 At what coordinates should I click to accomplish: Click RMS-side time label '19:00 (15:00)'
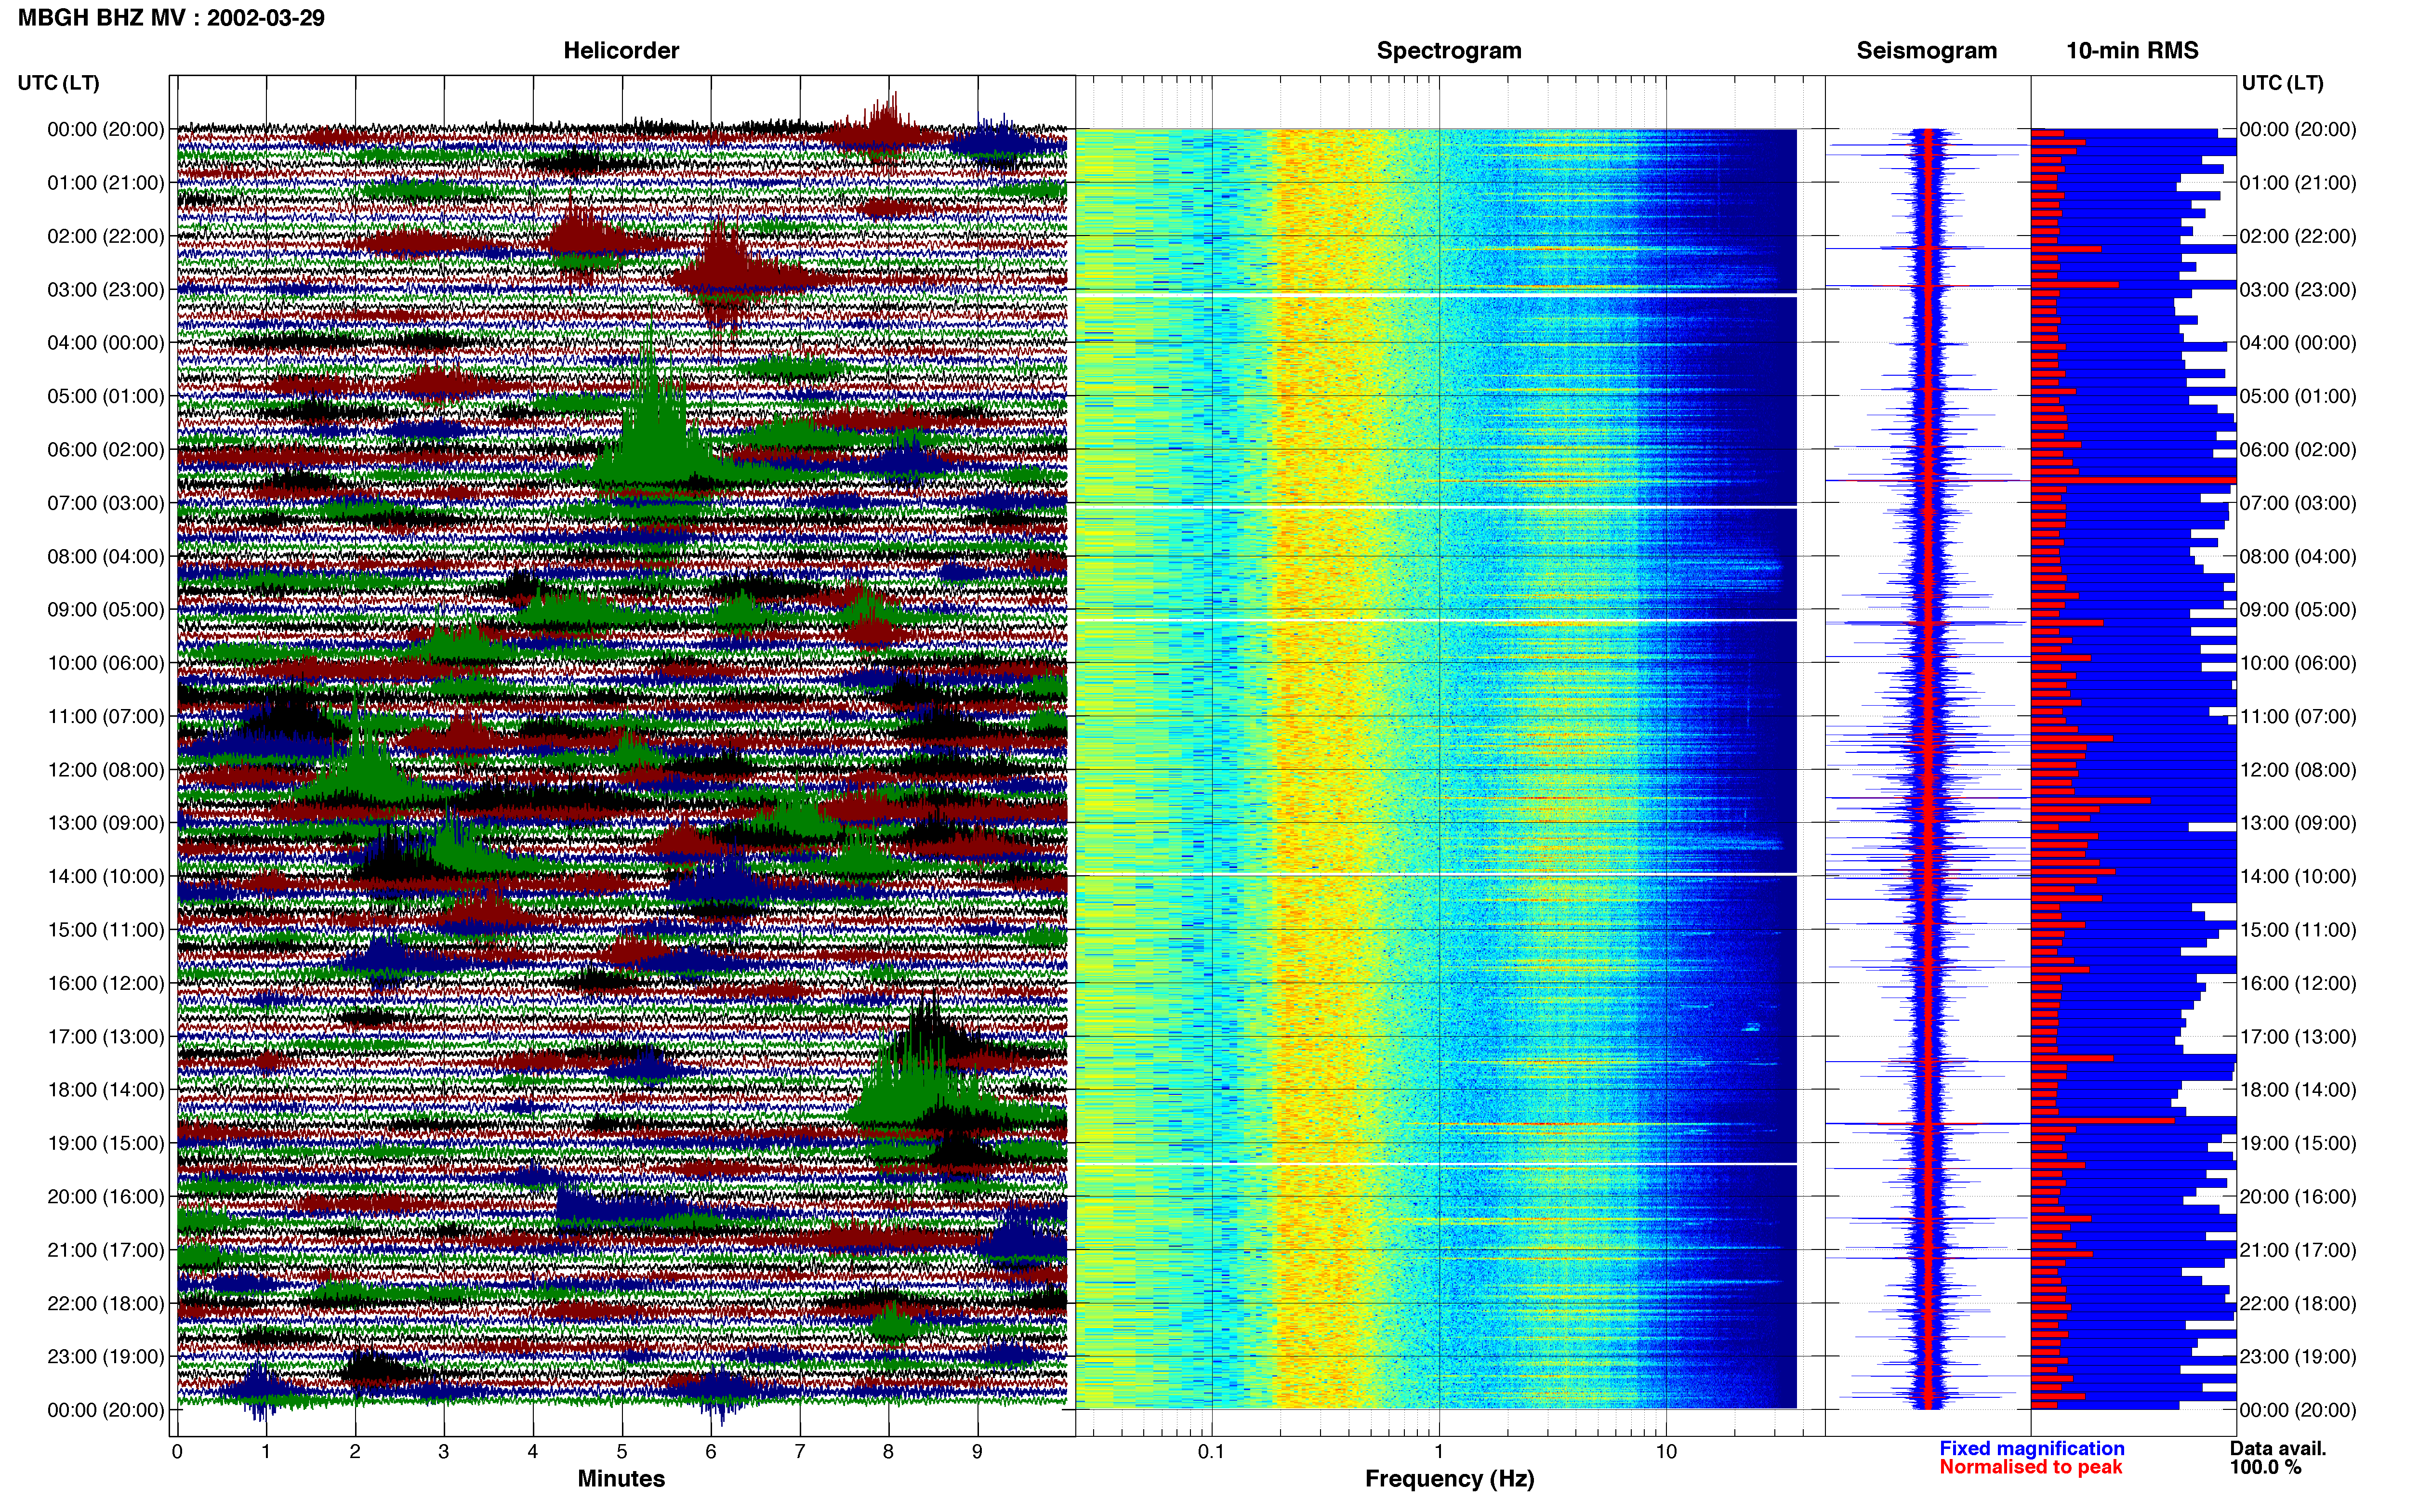[2298, 1143]
